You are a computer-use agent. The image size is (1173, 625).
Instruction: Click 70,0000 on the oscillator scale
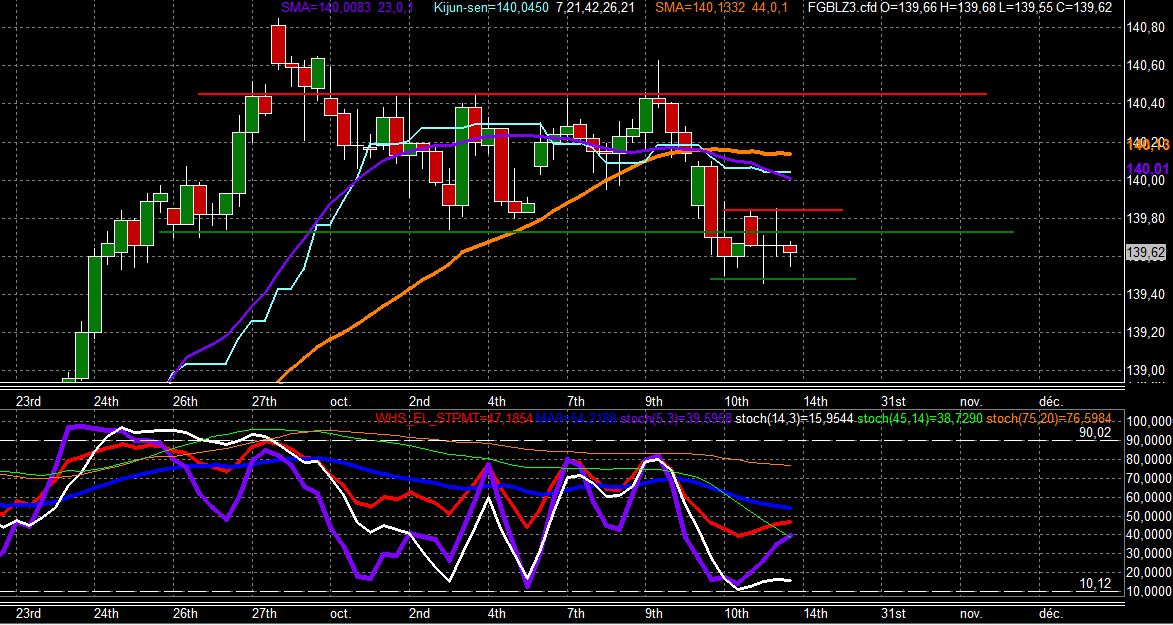click(1148, 478)
